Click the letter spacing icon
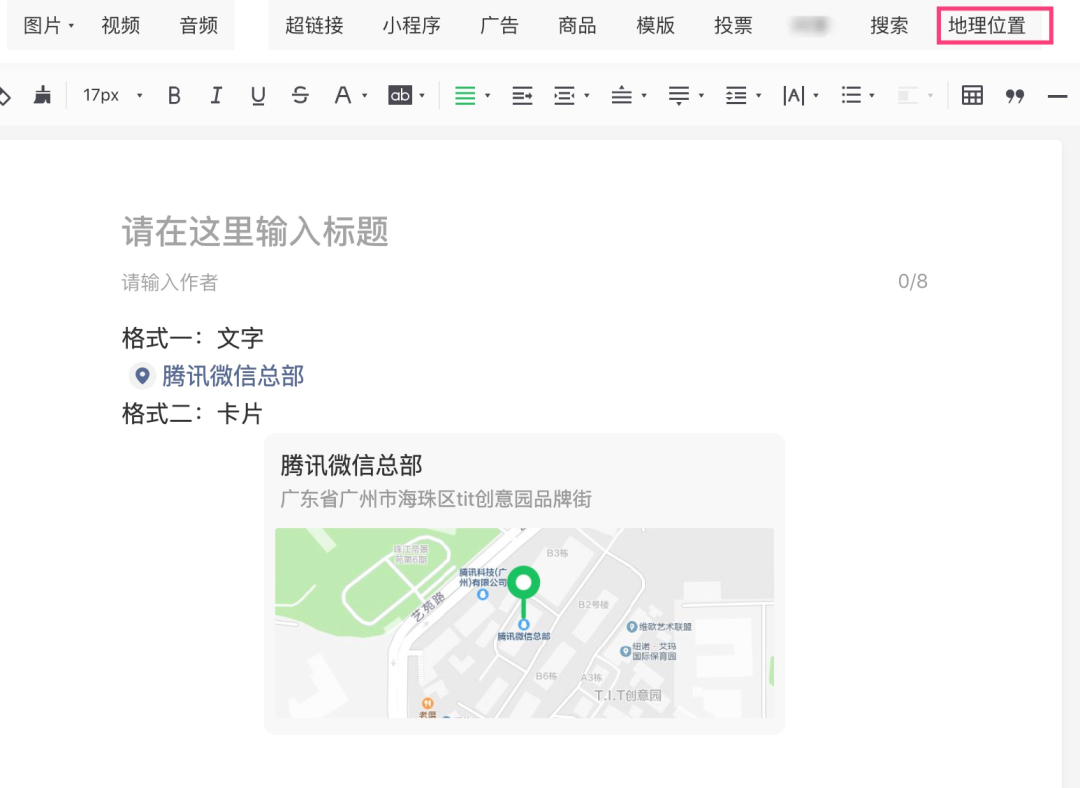 click(793, 95)
